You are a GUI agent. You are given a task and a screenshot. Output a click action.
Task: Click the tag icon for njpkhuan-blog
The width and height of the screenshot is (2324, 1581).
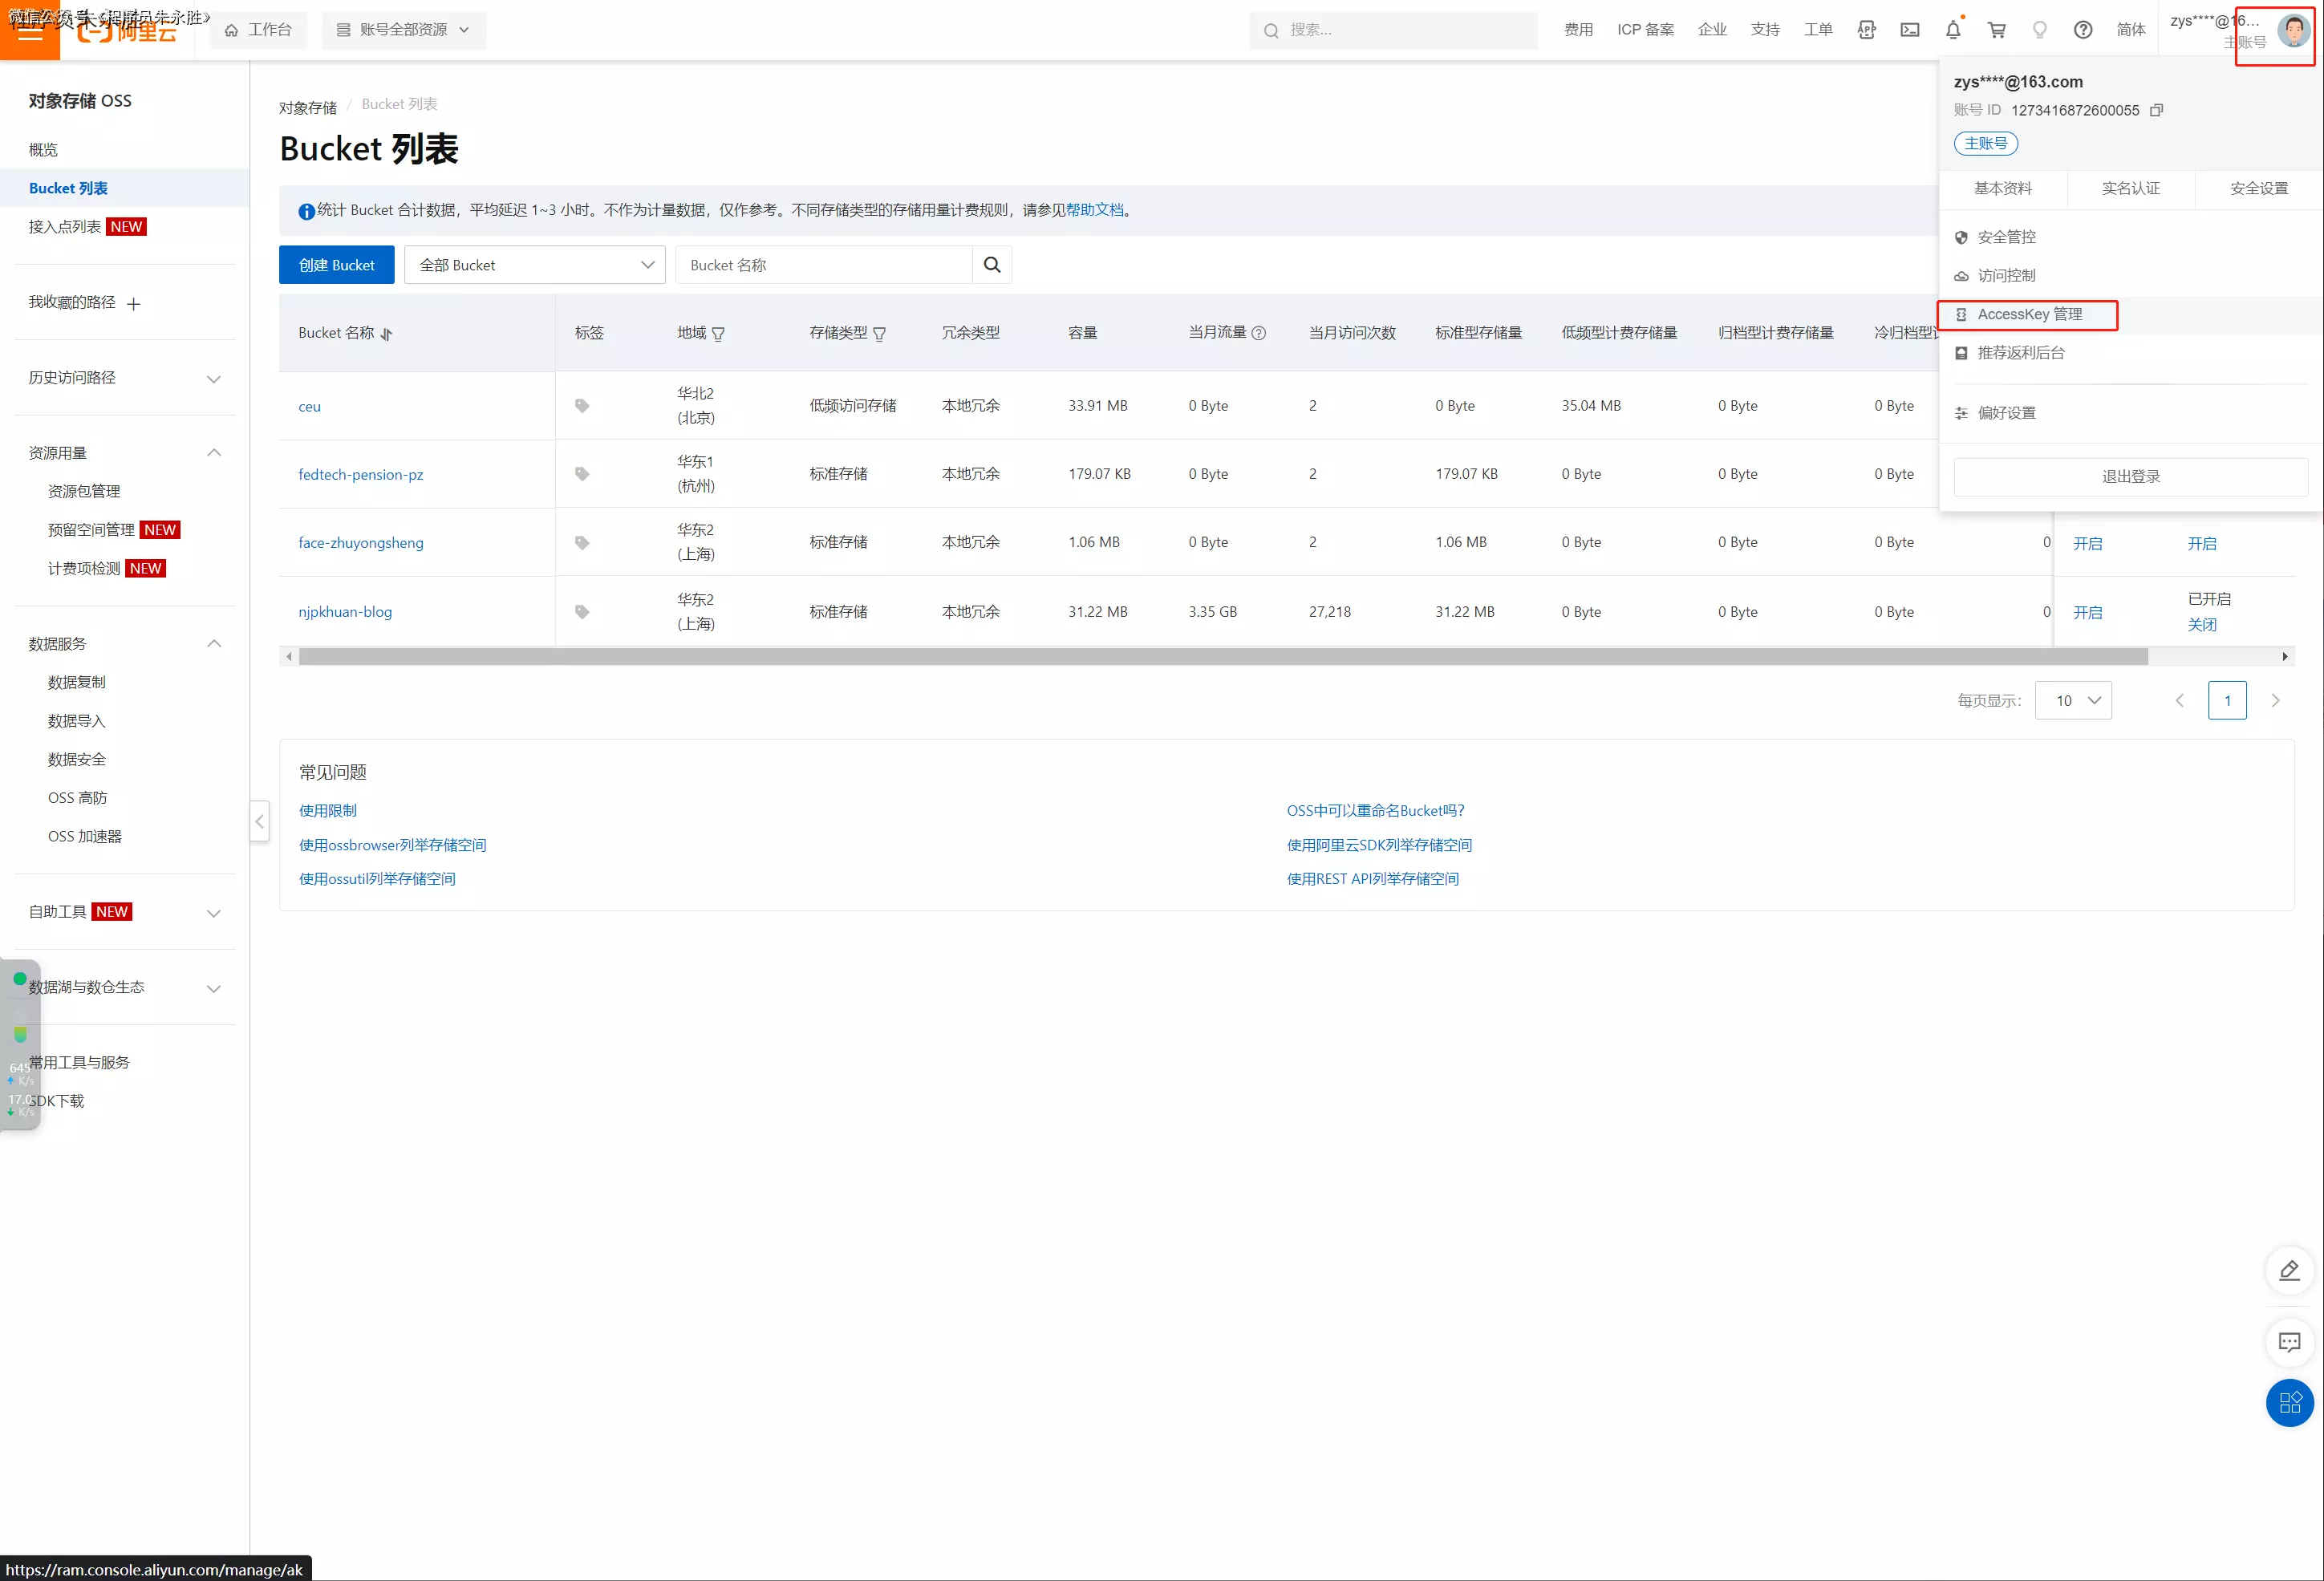582,612
